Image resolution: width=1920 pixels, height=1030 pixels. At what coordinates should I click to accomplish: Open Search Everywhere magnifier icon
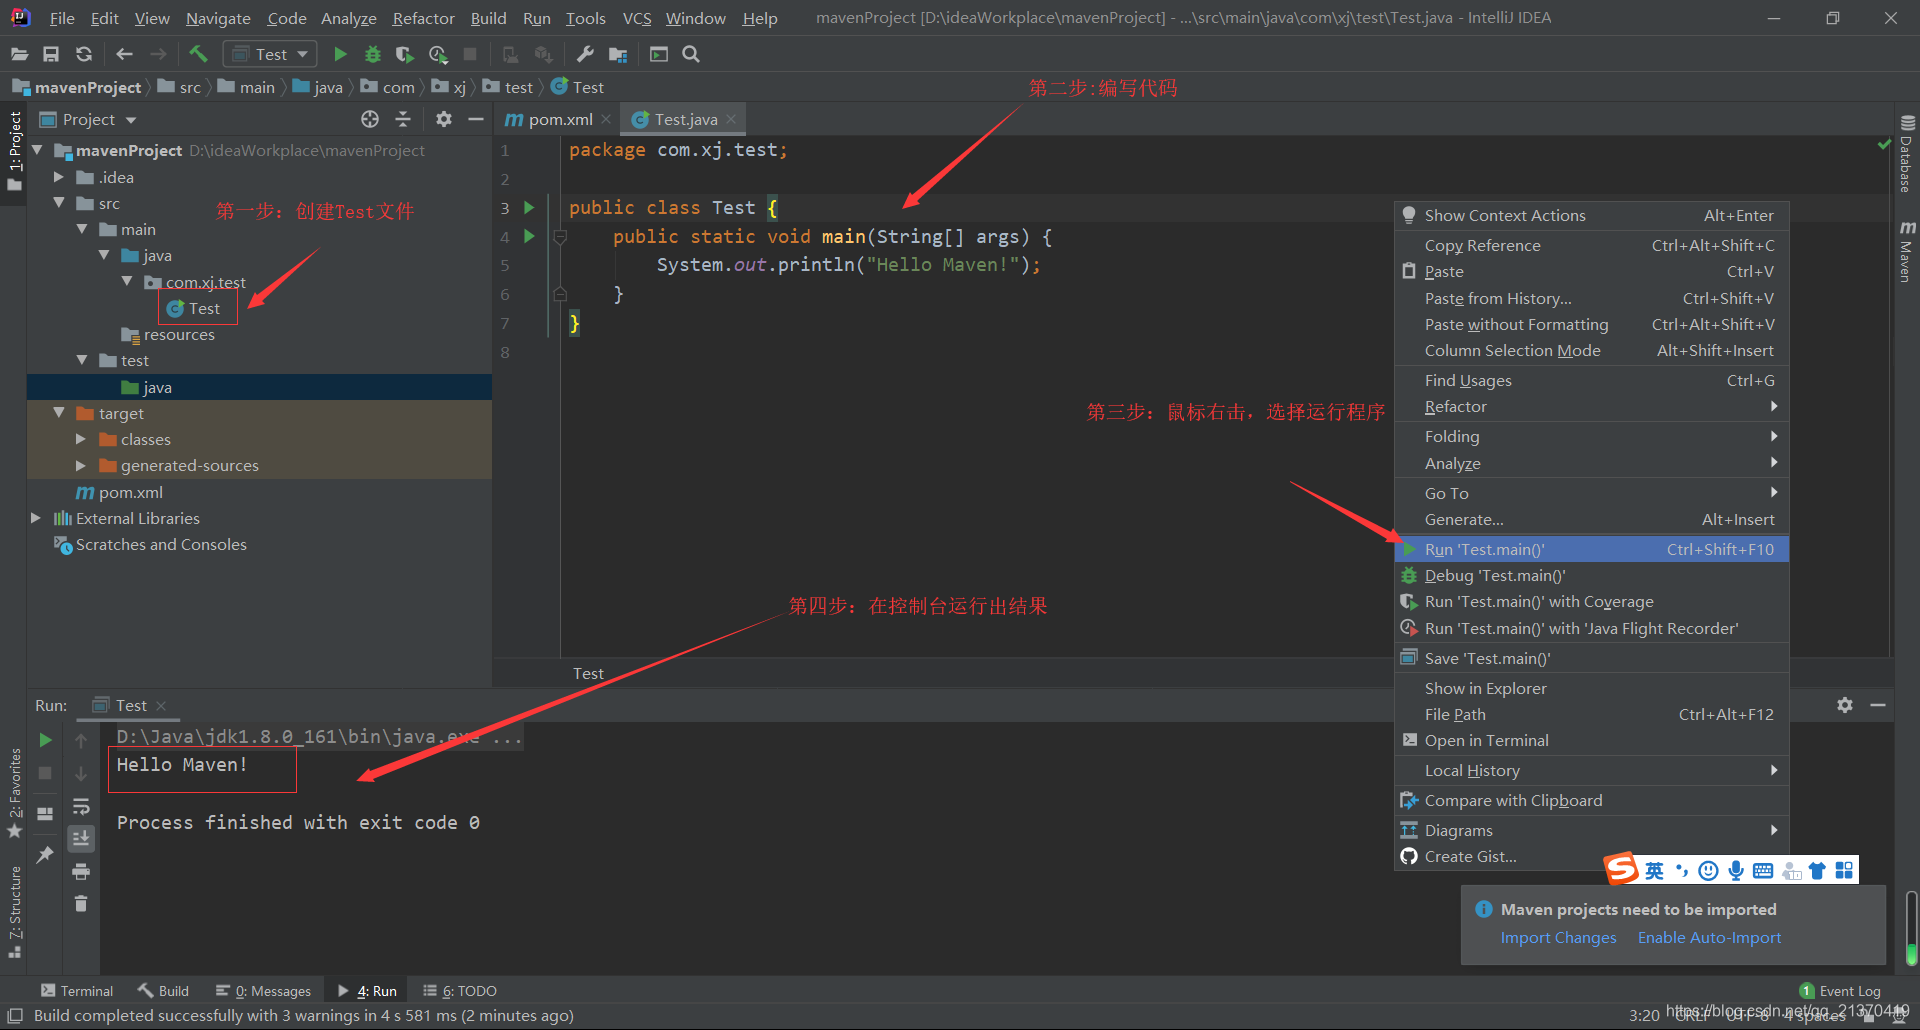691,54
